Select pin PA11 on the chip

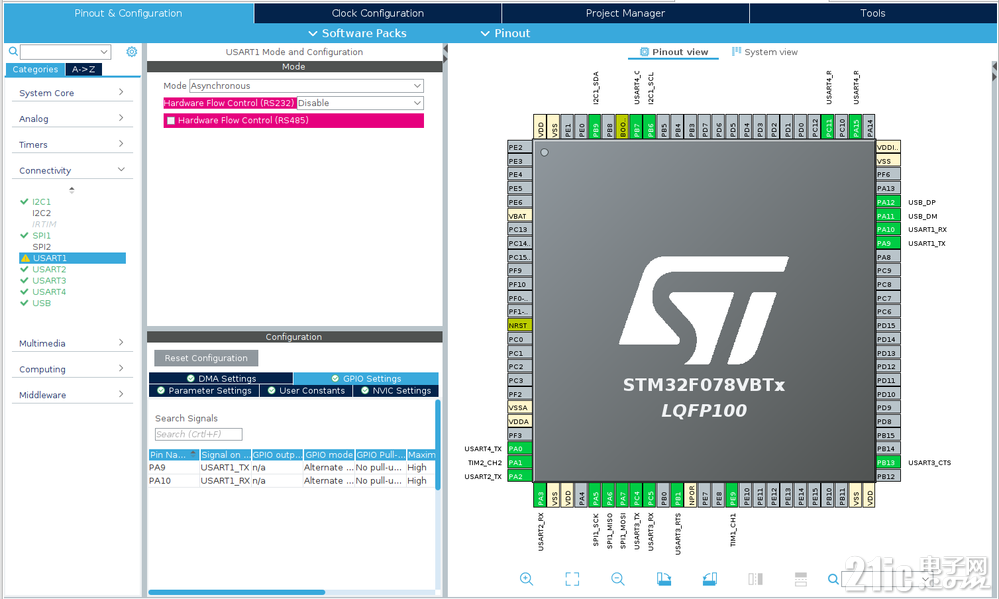pos(888,216)
